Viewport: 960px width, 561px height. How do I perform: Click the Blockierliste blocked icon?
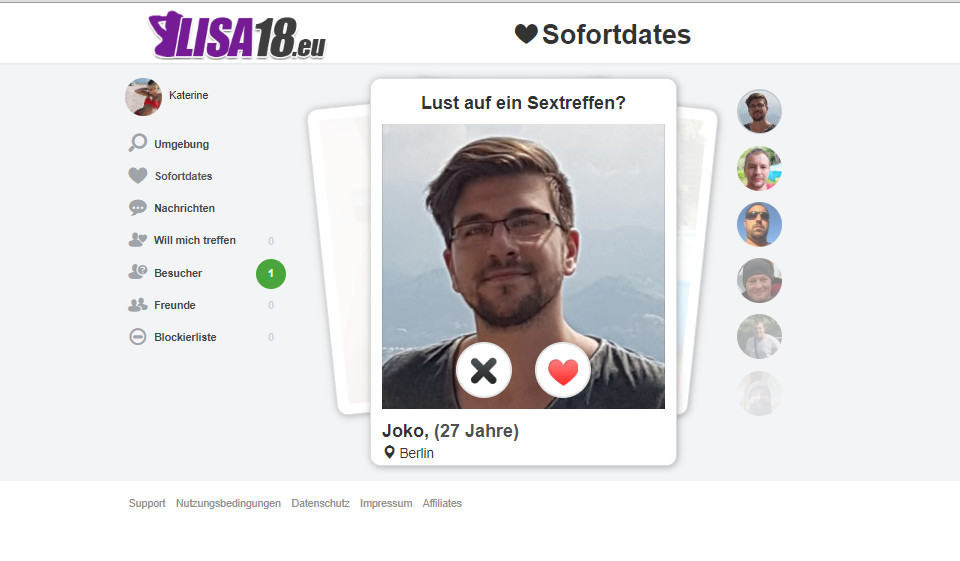point(138,337)
